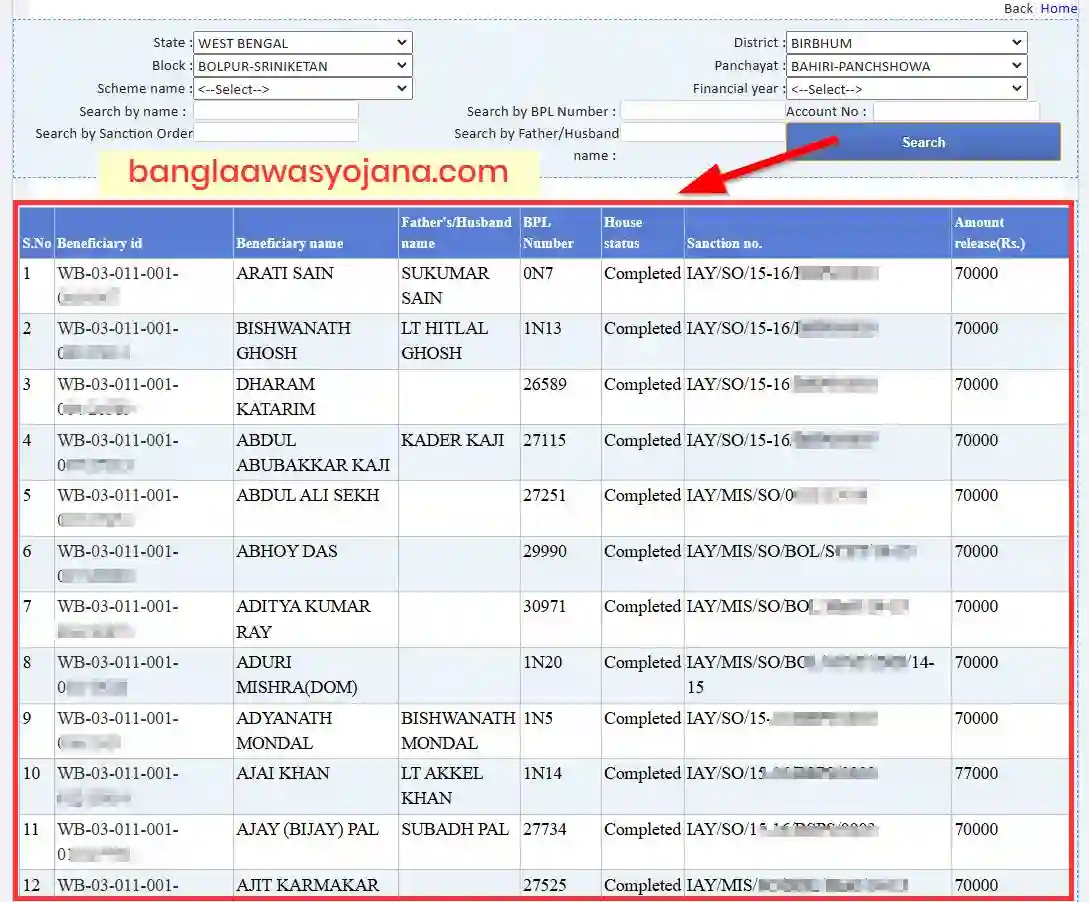
Task: Select beneficiary name BISHWANATH GHOSH
Action: pos(293,340)
